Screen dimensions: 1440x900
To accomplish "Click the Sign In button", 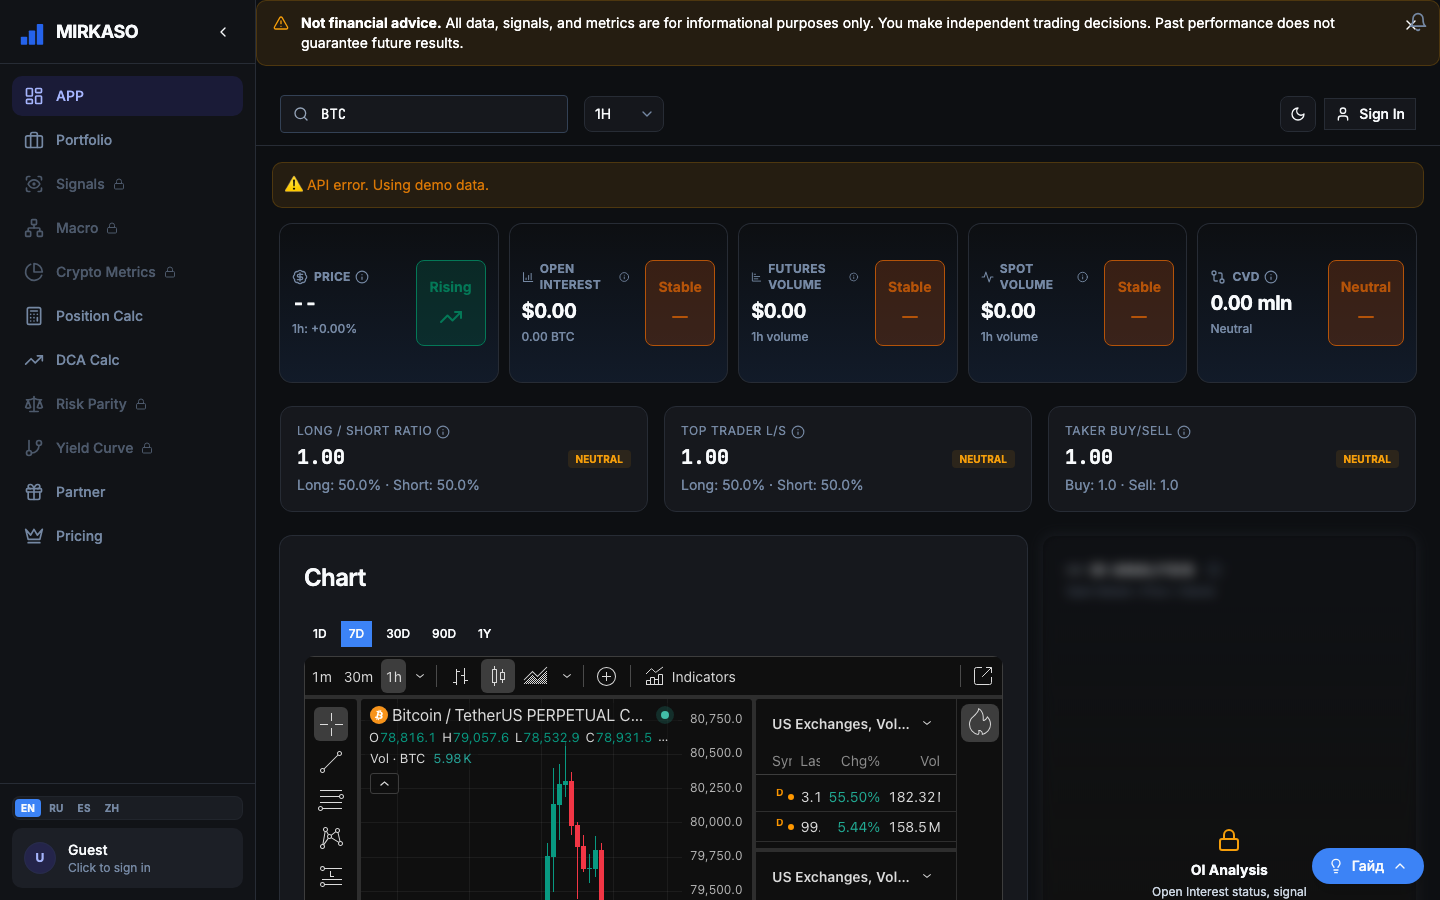I will 1370,114.
